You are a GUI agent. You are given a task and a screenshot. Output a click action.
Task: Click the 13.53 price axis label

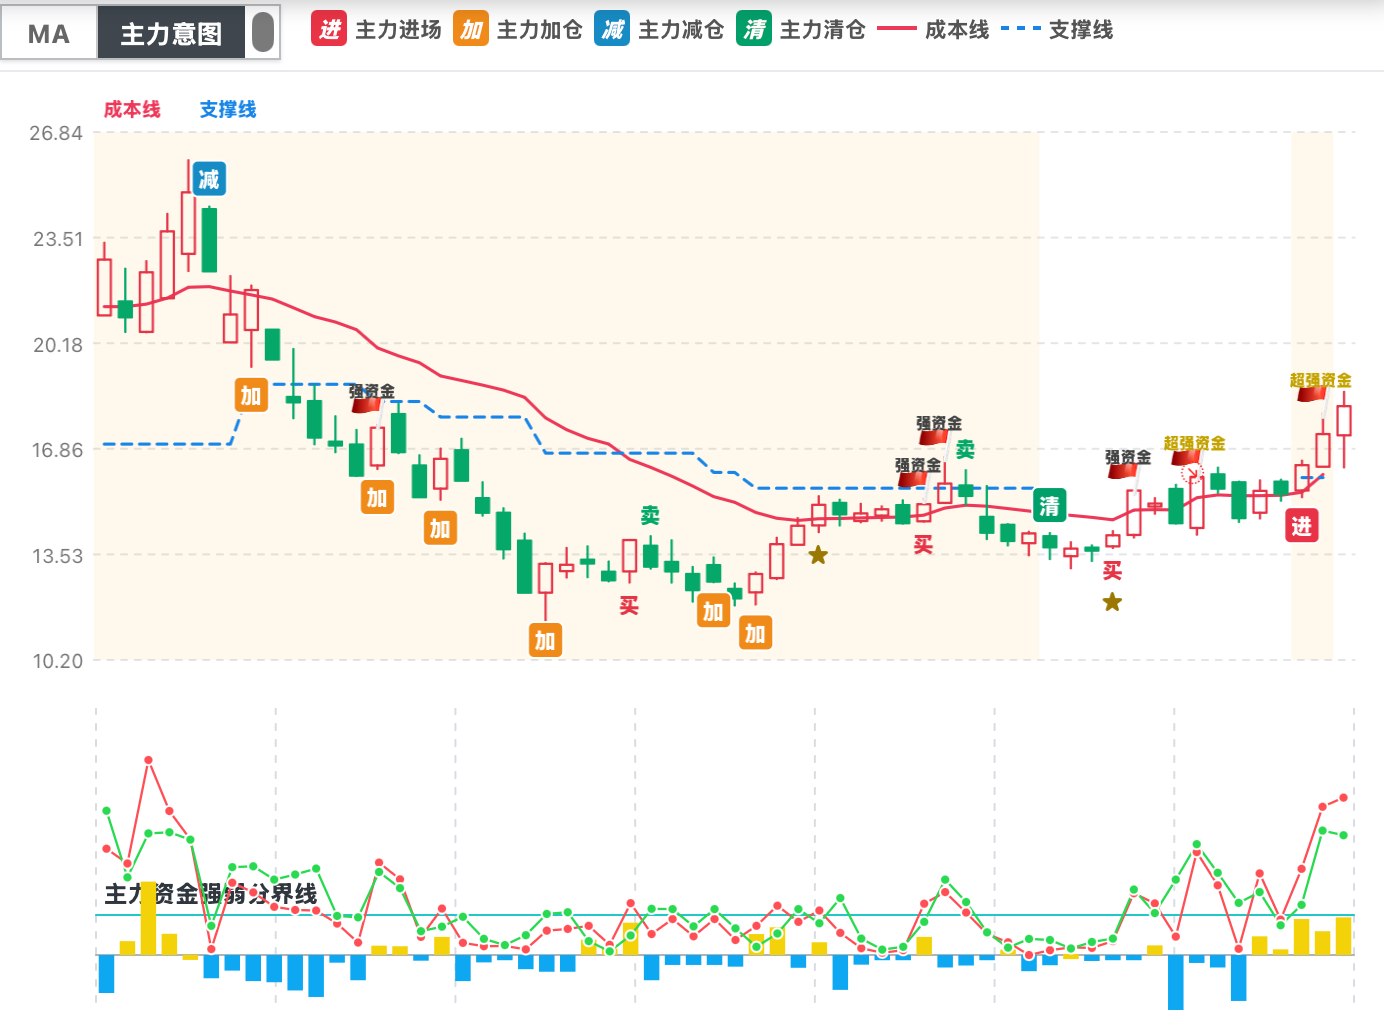[x=57, y=556]
